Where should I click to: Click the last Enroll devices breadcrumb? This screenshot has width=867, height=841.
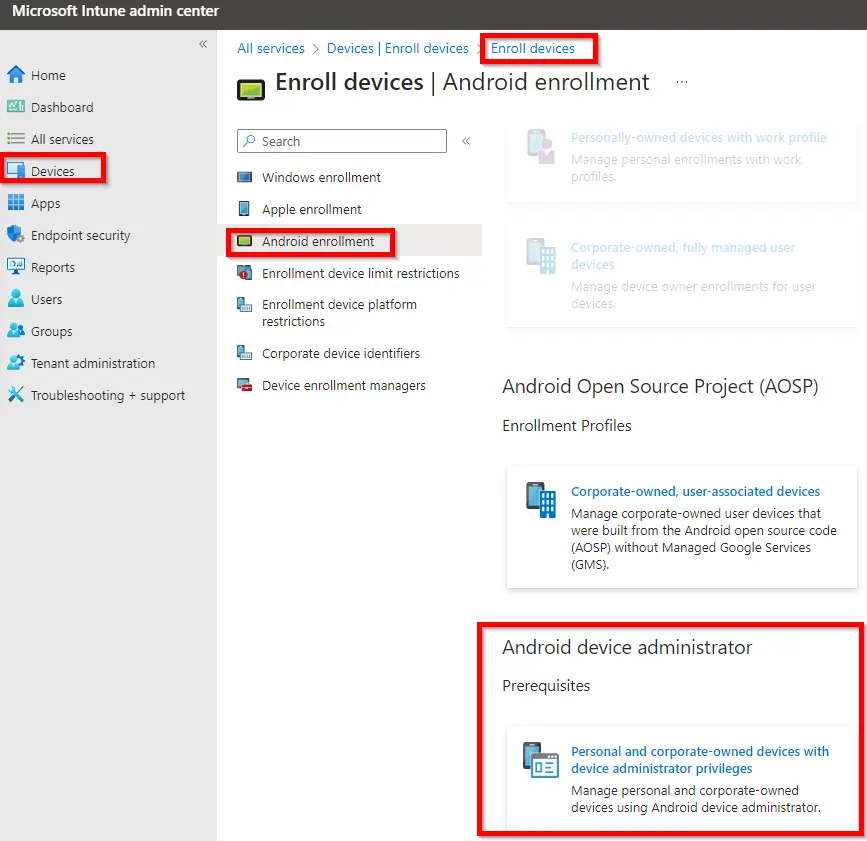(532, 49)
